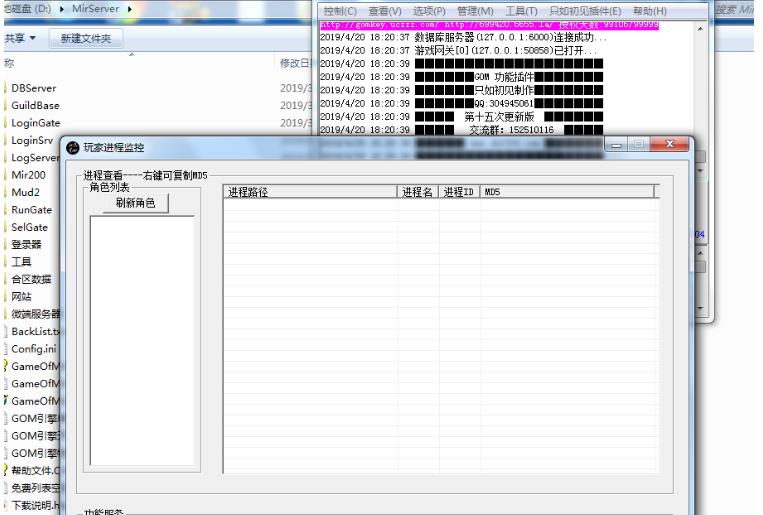Select the 合区数据 folder
763x515 pixels.
(31, 279)
